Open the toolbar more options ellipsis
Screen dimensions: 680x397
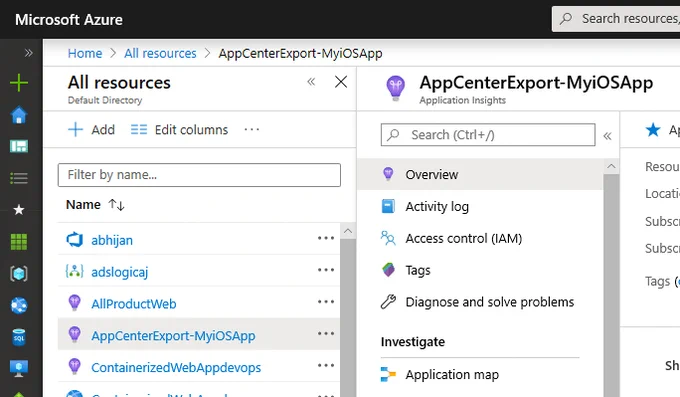252,129
